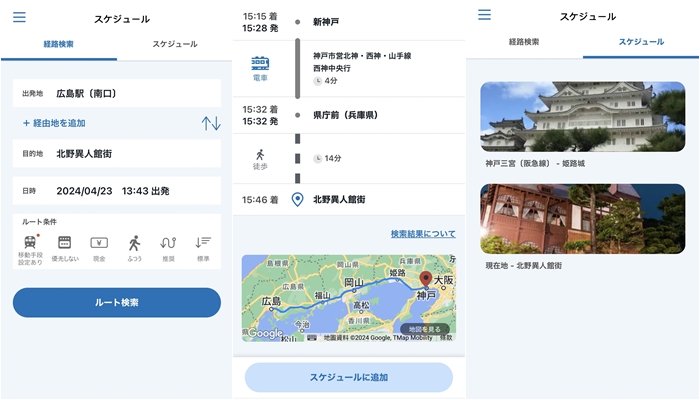Image resolution: width=700 pixels, height=400 pixels.
Task: Open the hamburger menu on the route search screen
Action: pos(19,17)
